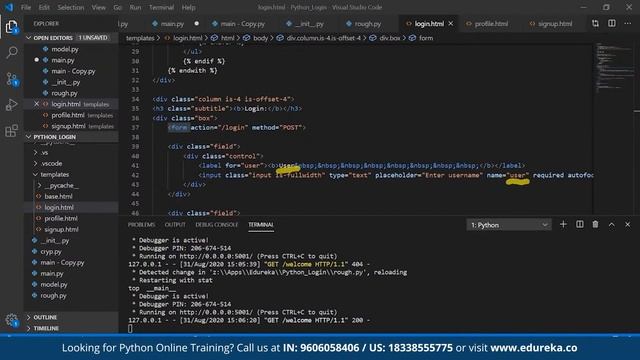The width and height of the screenshot is (640, 360).
Task: Show the Output panel tab
Action: click(175, 224)
